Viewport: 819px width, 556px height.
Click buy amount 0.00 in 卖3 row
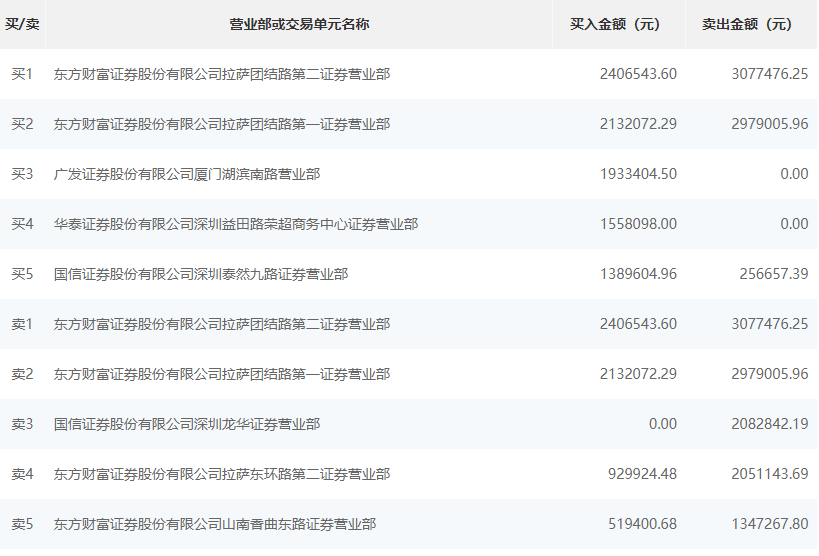(x=663, y=424)
